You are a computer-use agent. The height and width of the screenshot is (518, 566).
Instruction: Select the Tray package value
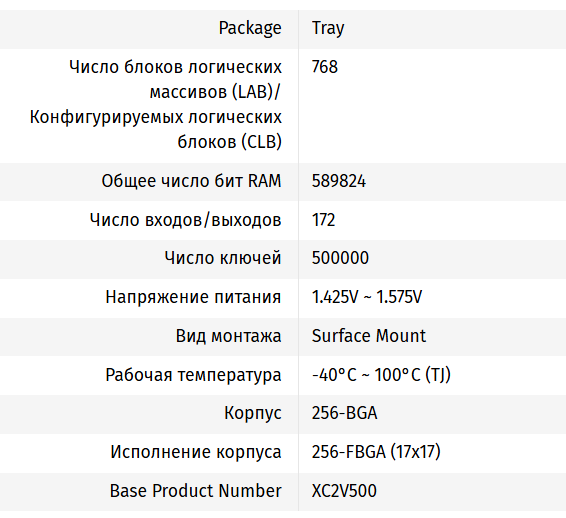328,29
